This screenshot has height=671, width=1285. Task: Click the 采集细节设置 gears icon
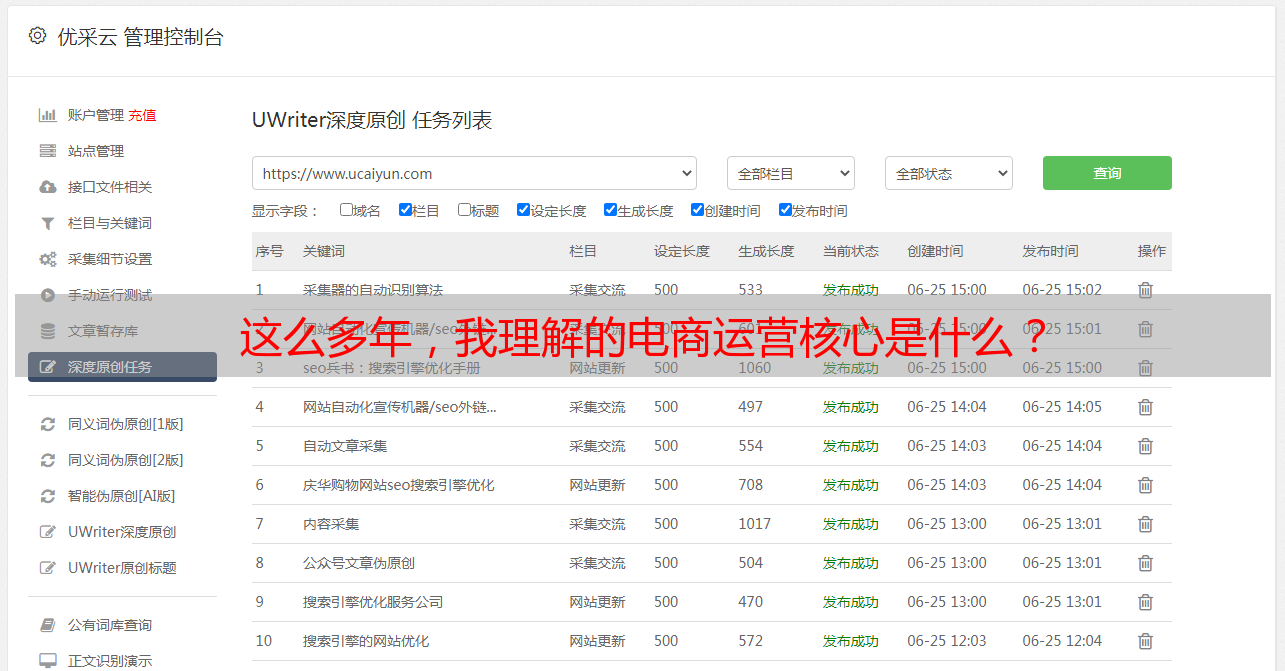tap(47, 259)
